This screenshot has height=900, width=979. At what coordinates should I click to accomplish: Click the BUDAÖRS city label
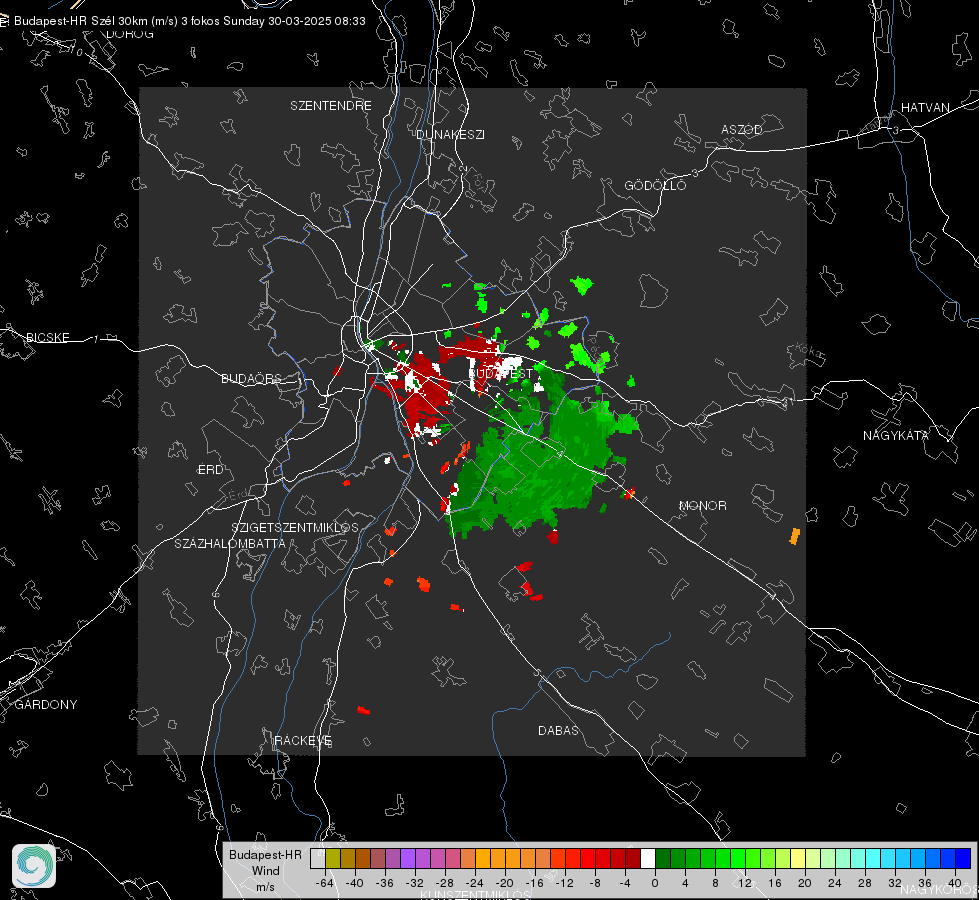[252, 378]
